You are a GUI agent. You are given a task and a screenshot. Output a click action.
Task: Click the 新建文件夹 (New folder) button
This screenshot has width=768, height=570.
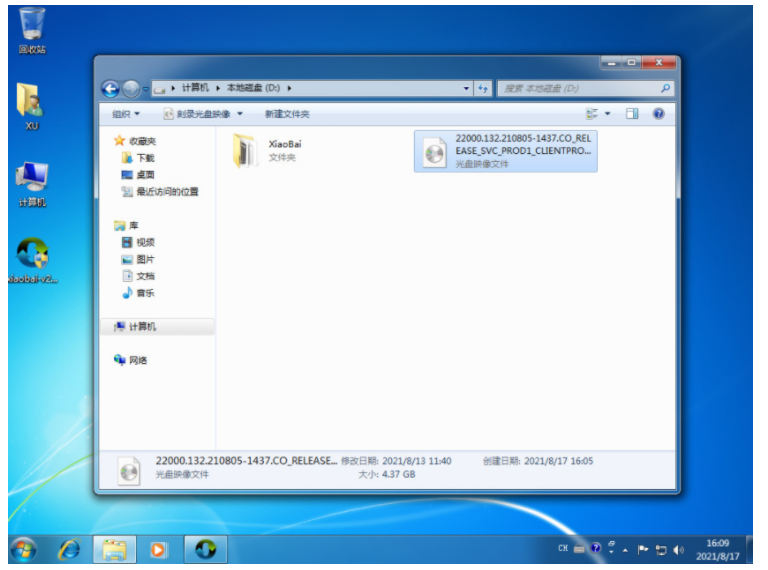coord(287,114)
